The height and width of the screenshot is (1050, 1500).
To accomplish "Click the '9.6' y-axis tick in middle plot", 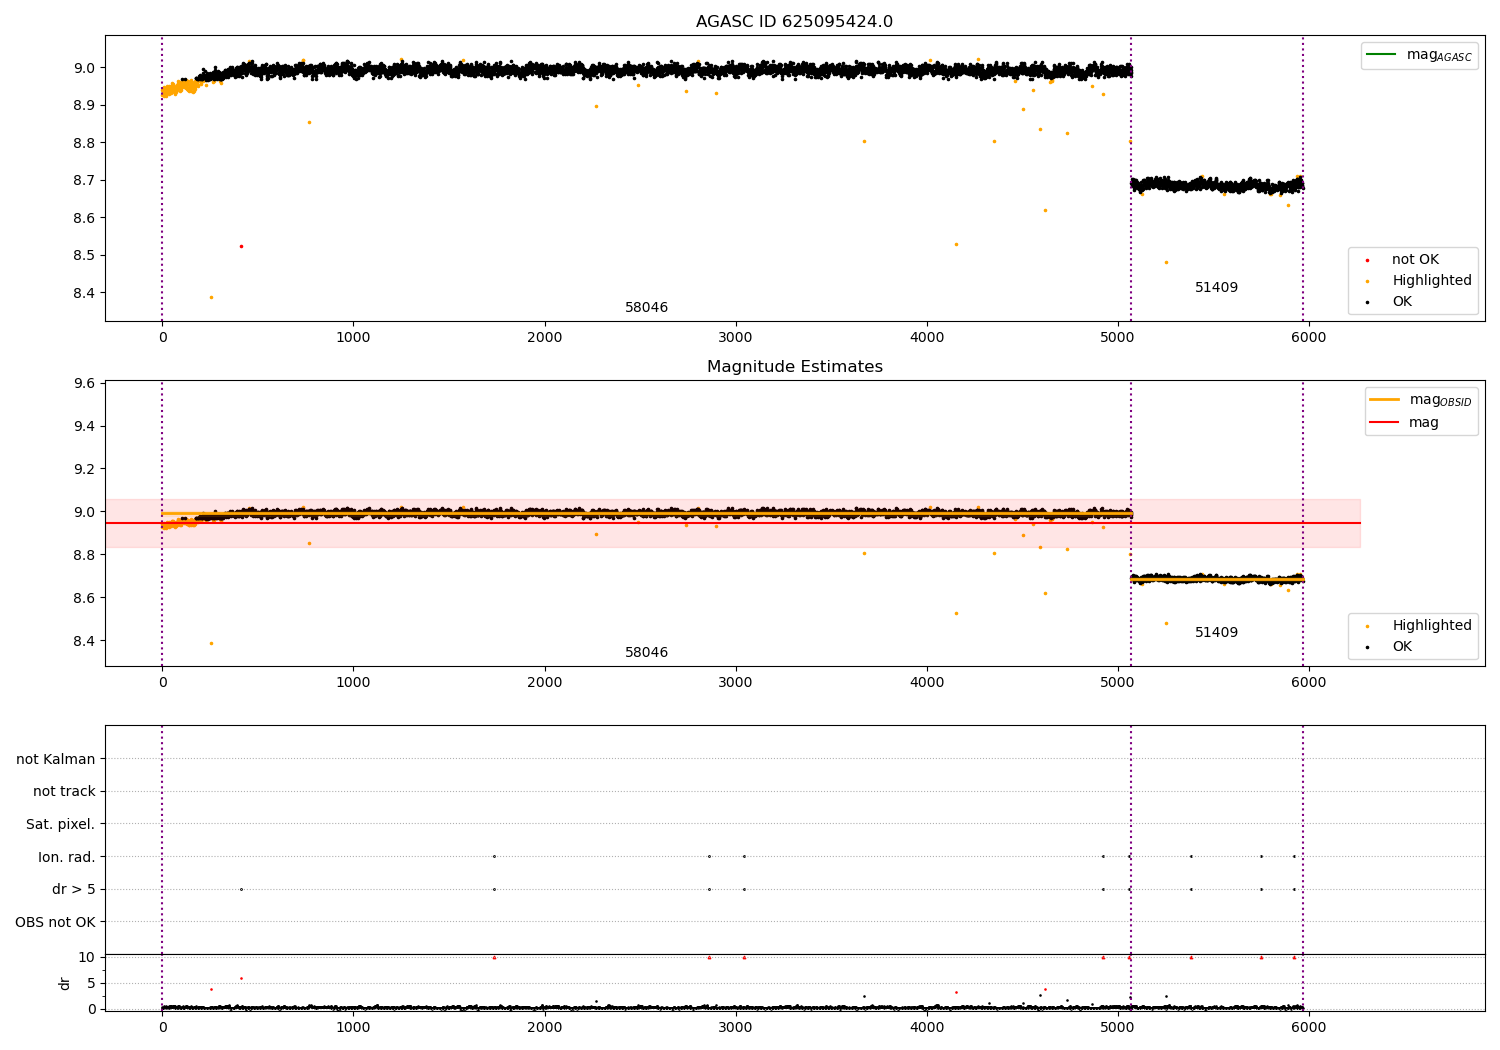I will tap(84, 384).
